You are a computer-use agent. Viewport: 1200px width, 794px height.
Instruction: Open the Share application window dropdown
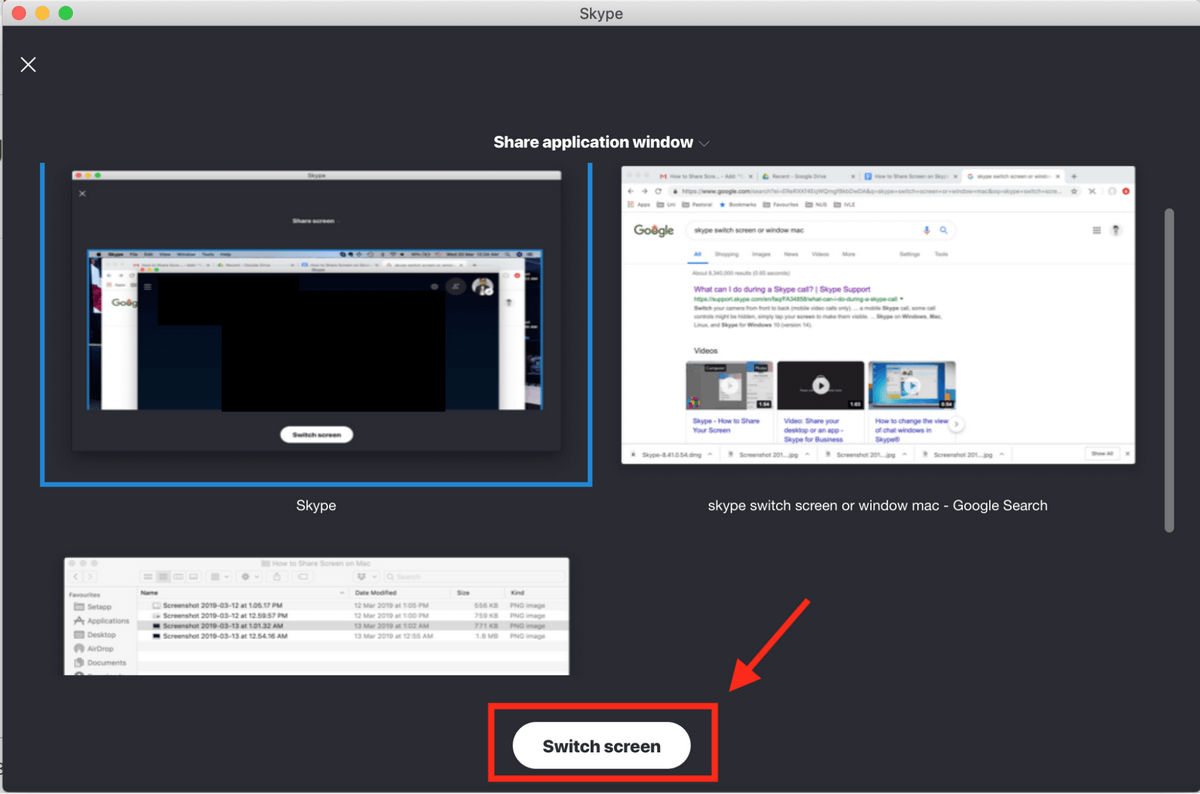click(x=601, y=142)
